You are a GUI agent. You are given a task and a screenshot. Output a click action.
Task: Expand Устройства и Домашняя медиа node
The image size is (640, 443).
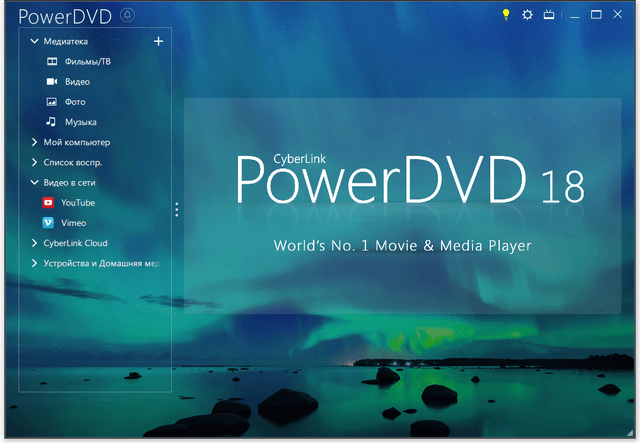click(34, 264)
